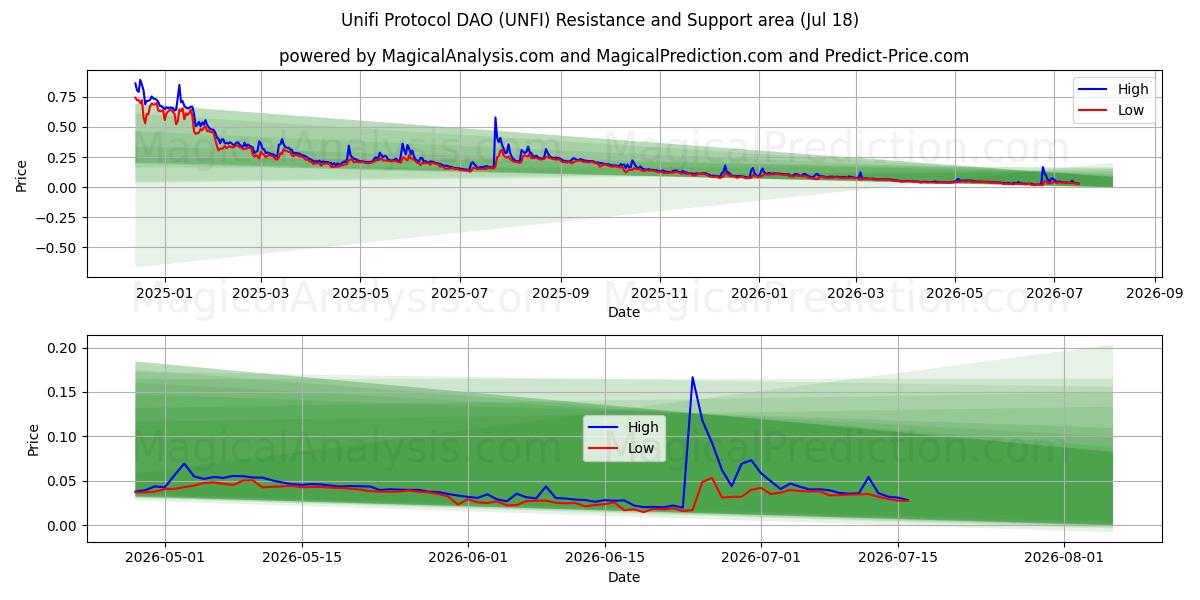Click the late-June High price spike peak in bottom chart
The height and width of the screenshot is (600, 1200).
click(692, 378)
